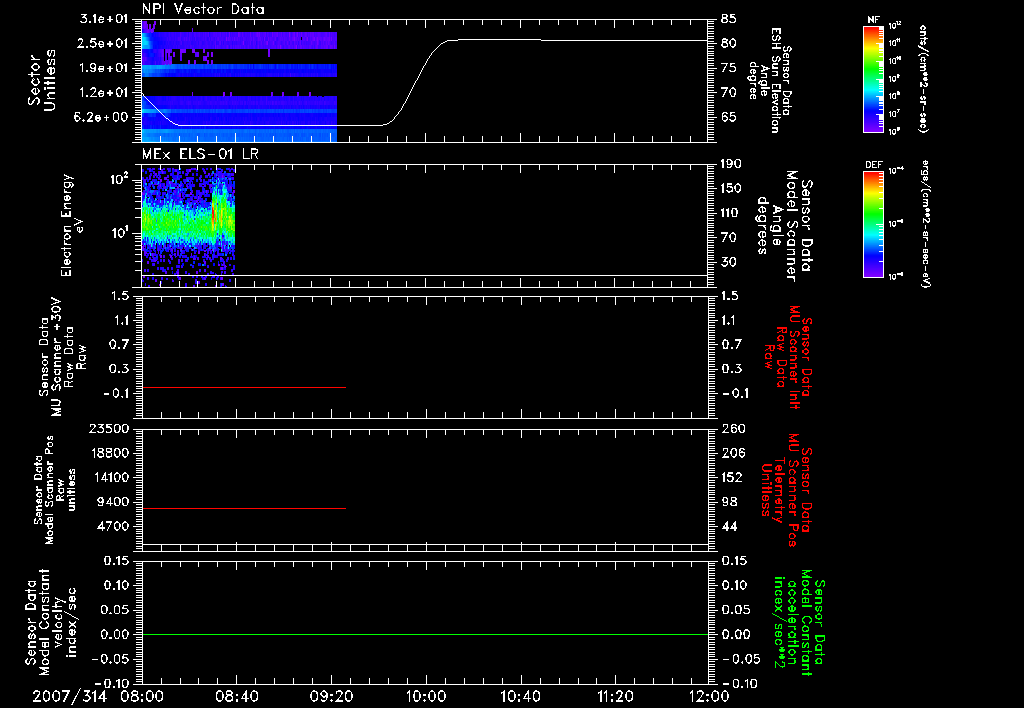
Task: Click the ELS electron energy spectrogram
Action: (x=188, y=225)
